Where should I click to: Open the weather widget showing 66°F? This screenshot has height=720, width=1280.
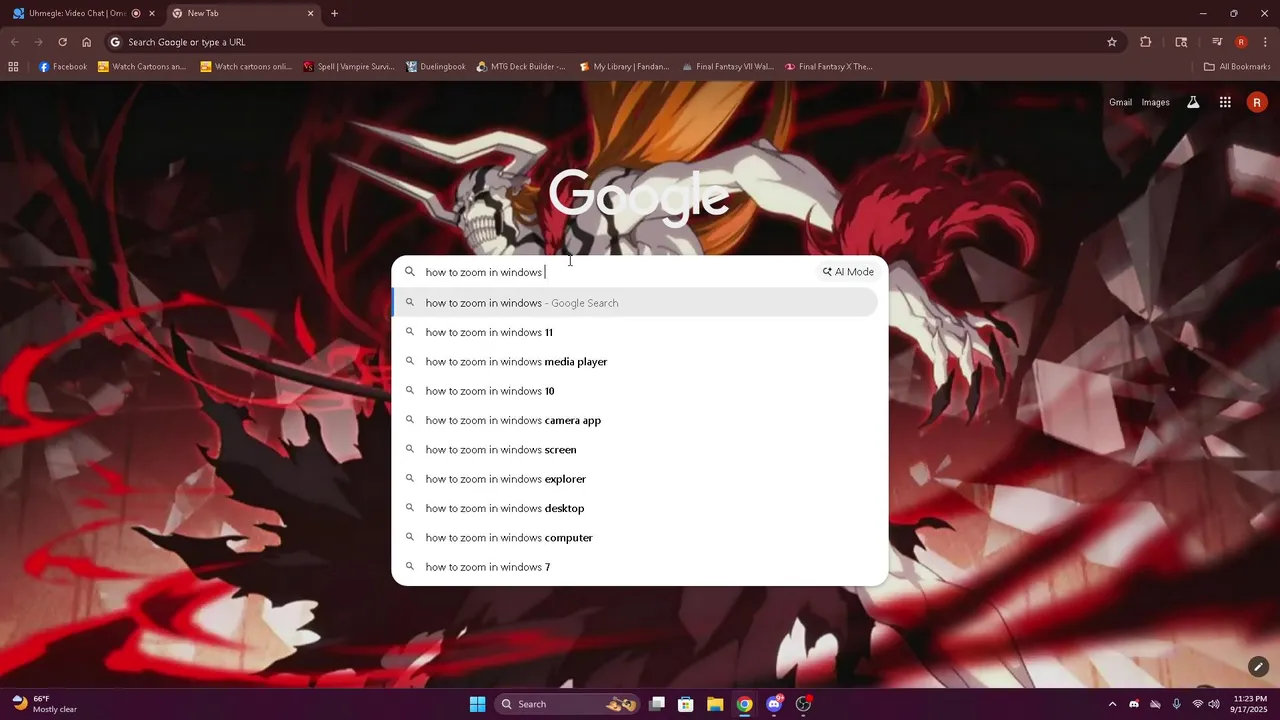45,704
